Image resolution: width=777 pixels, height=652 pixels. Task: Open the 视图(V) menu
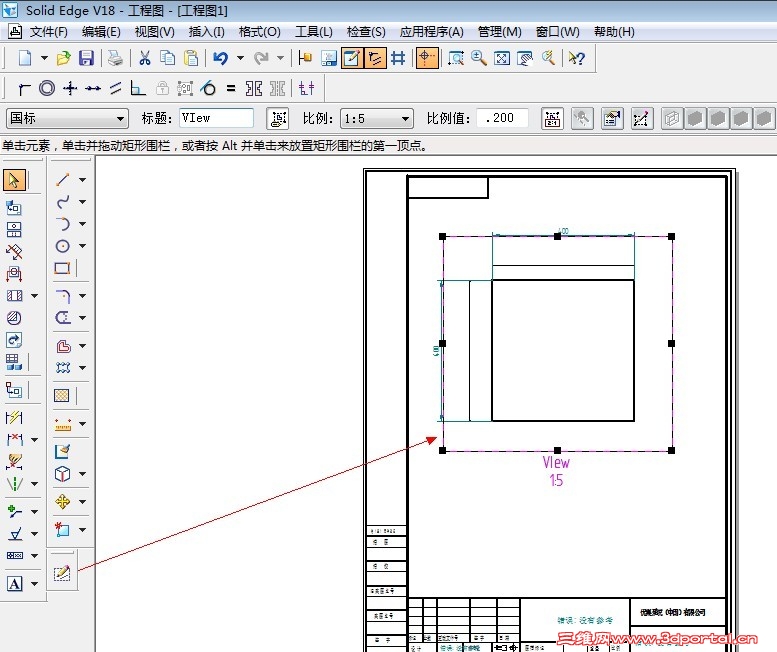coord(155,32)
